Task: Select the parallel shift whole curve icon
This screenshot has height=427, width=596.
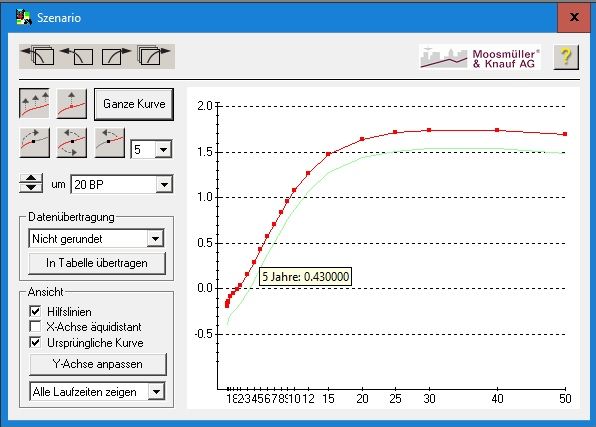Action: (35, 104)
